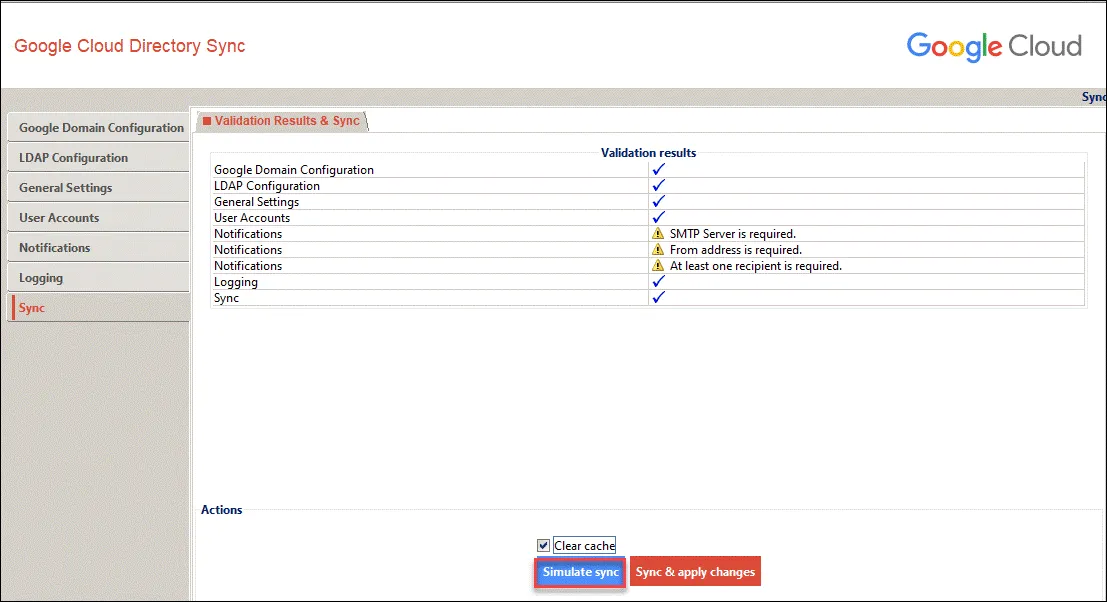
Task: Click checkmark for Google Domain Configuration row
Action: click(x=659, y=169)
